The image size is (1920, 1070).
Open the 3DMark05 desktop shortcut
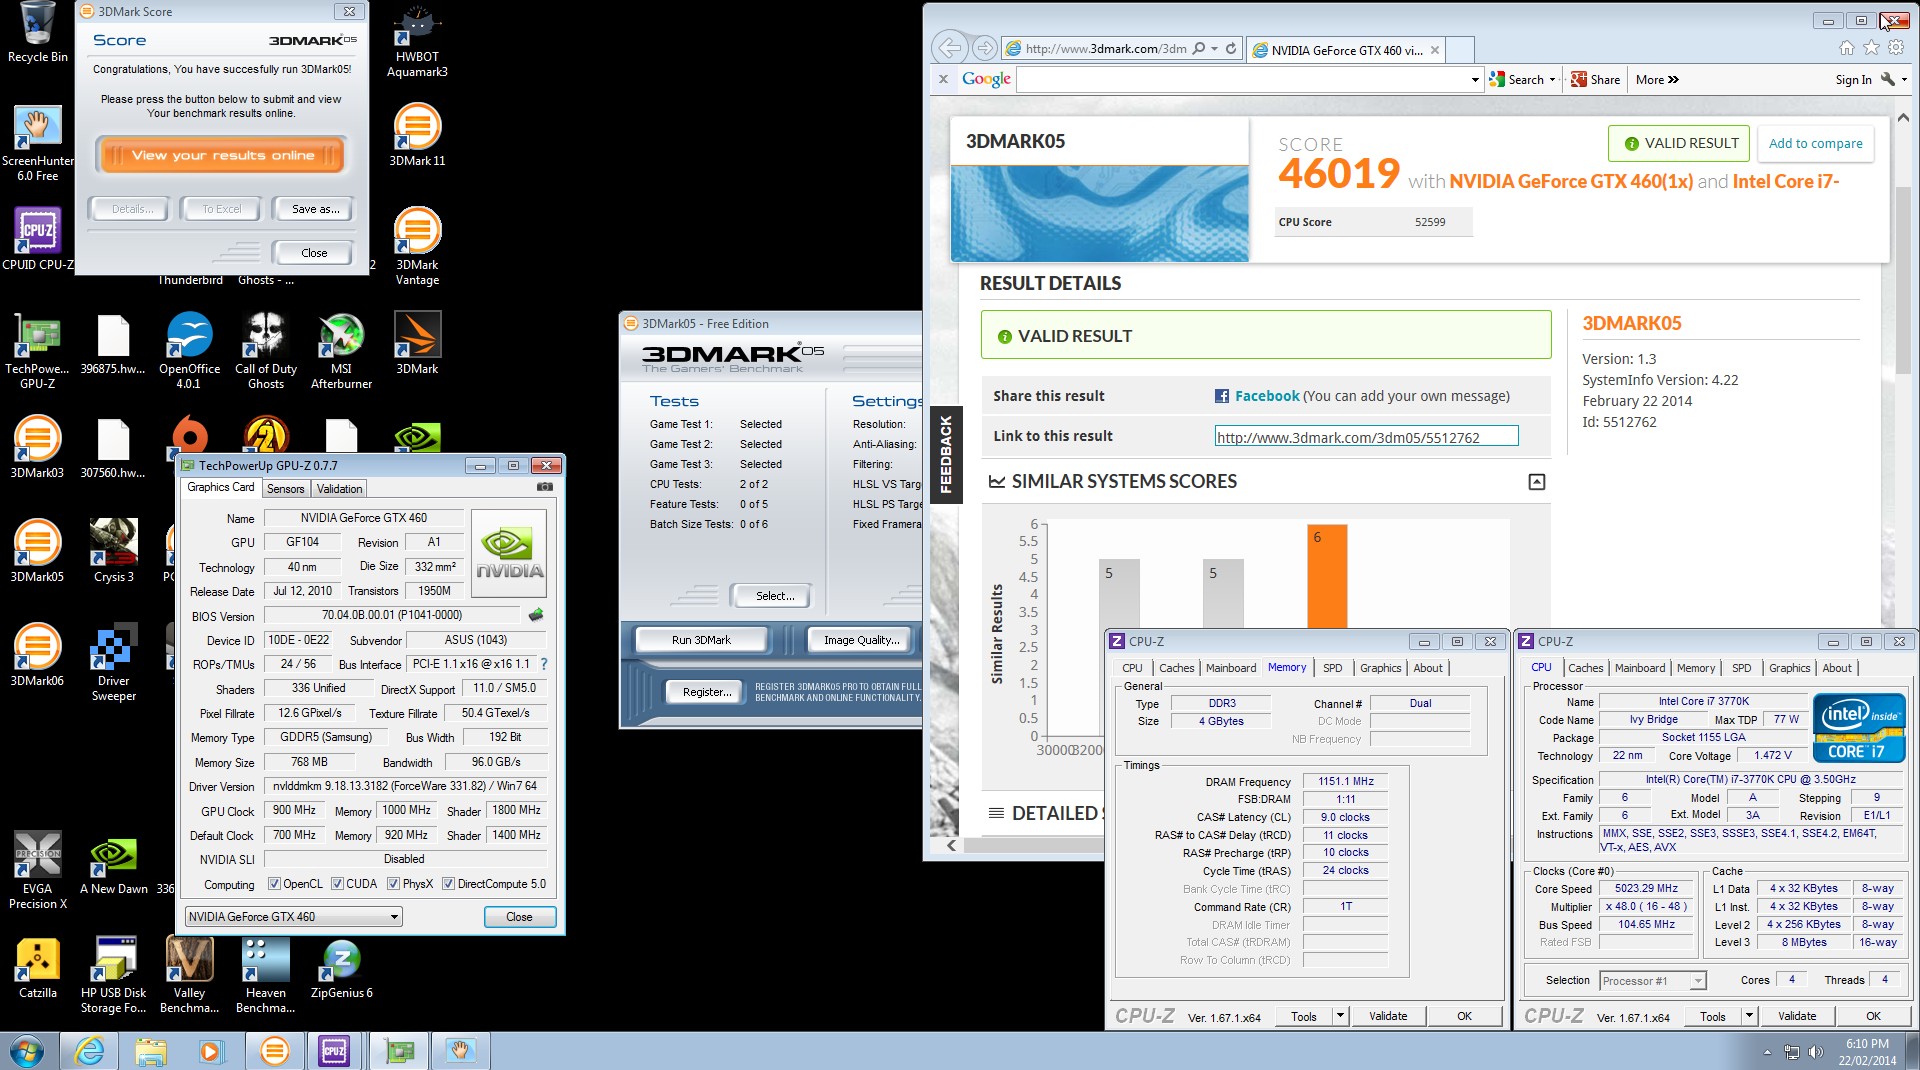(37, 551)
